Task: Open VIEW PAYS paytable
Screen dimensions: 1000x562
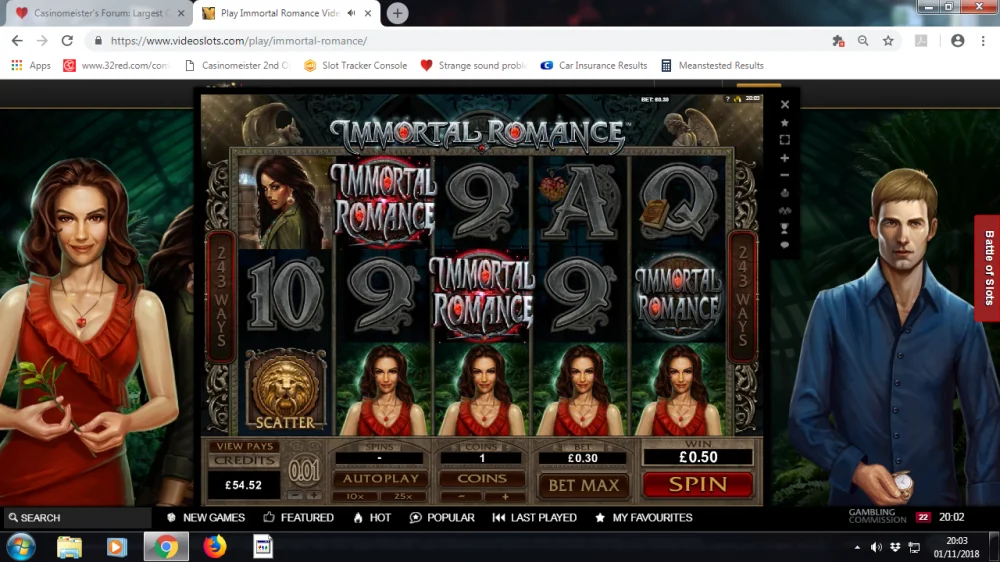Action: point(244,447)
